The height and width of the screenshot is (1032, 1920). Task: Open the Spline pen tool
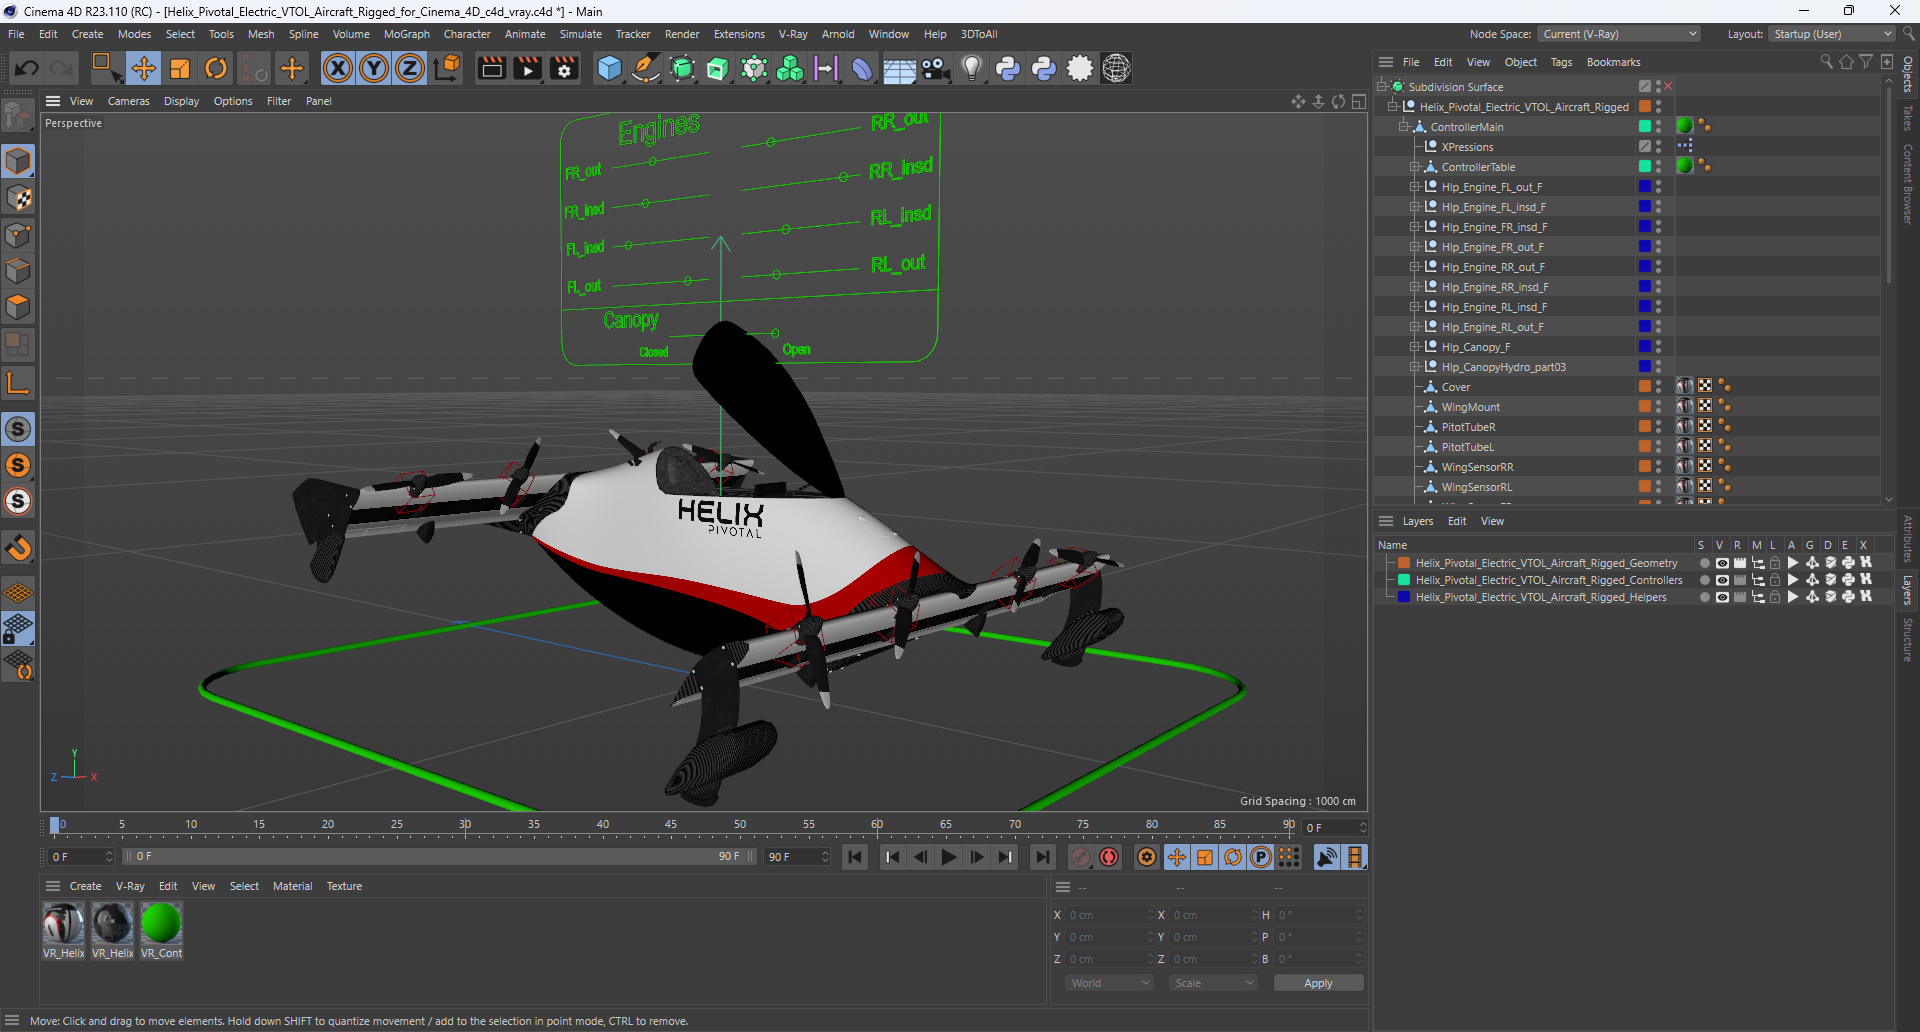646,68
